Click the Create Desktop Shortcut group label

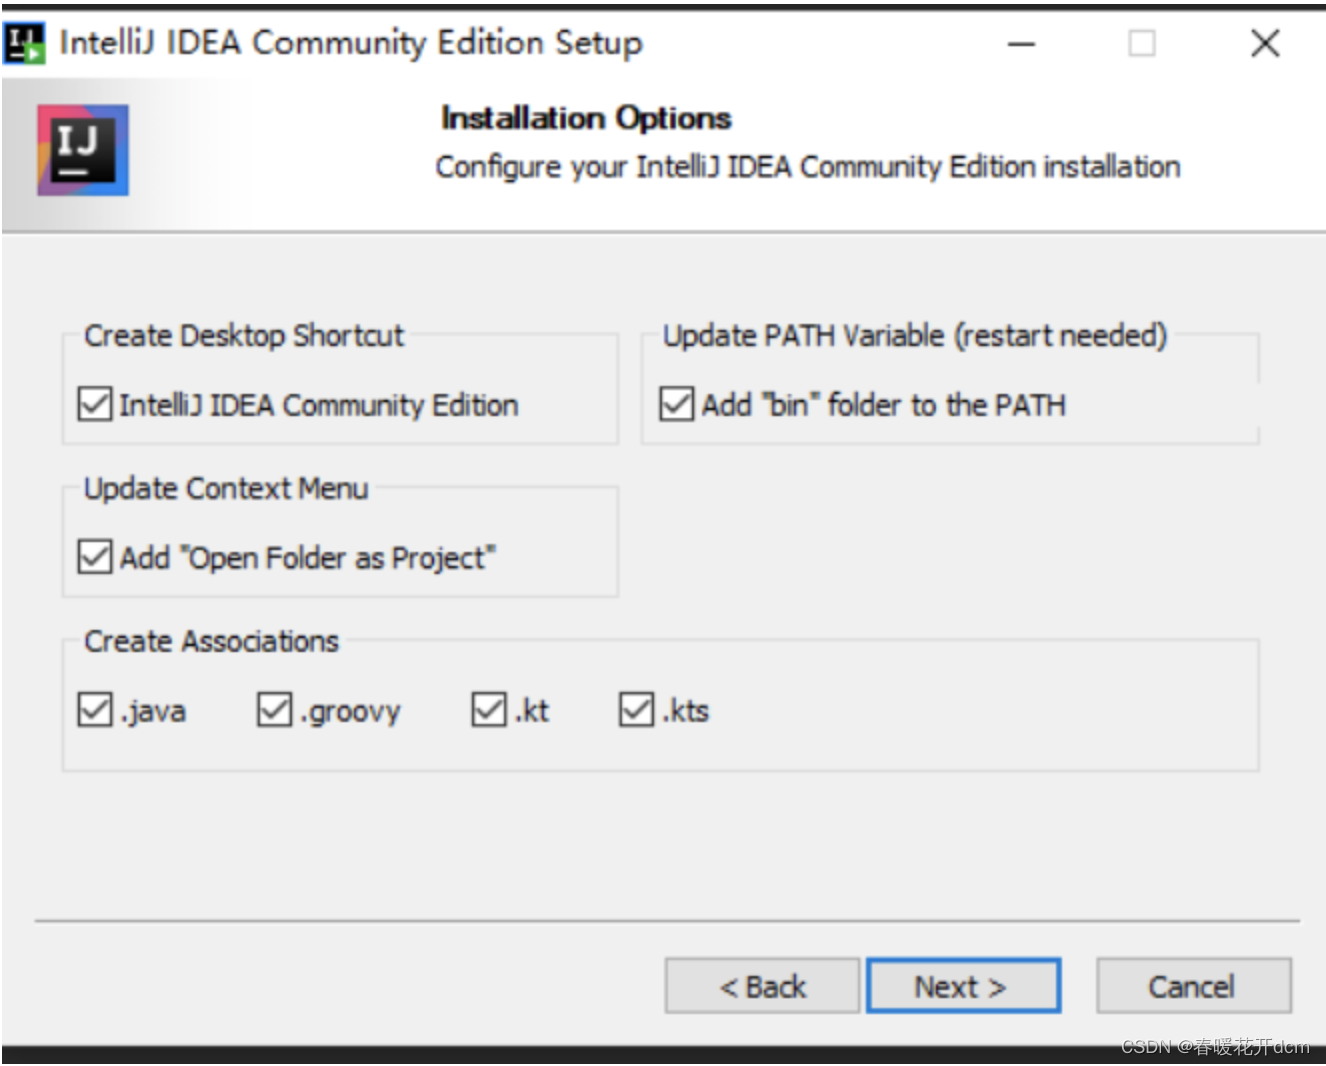point(244,335)
